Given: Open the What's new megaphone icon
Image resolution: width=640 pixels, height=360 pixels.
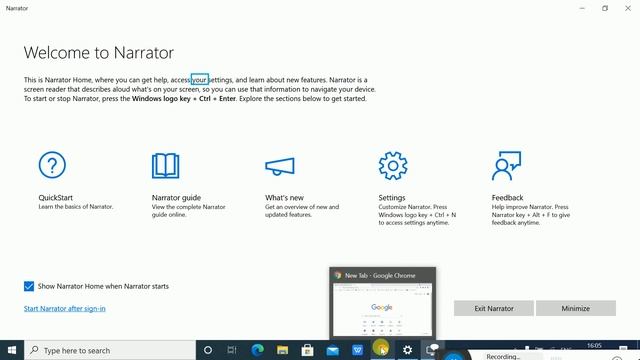Looking at the screenshot, I should (x=280, y=167).
